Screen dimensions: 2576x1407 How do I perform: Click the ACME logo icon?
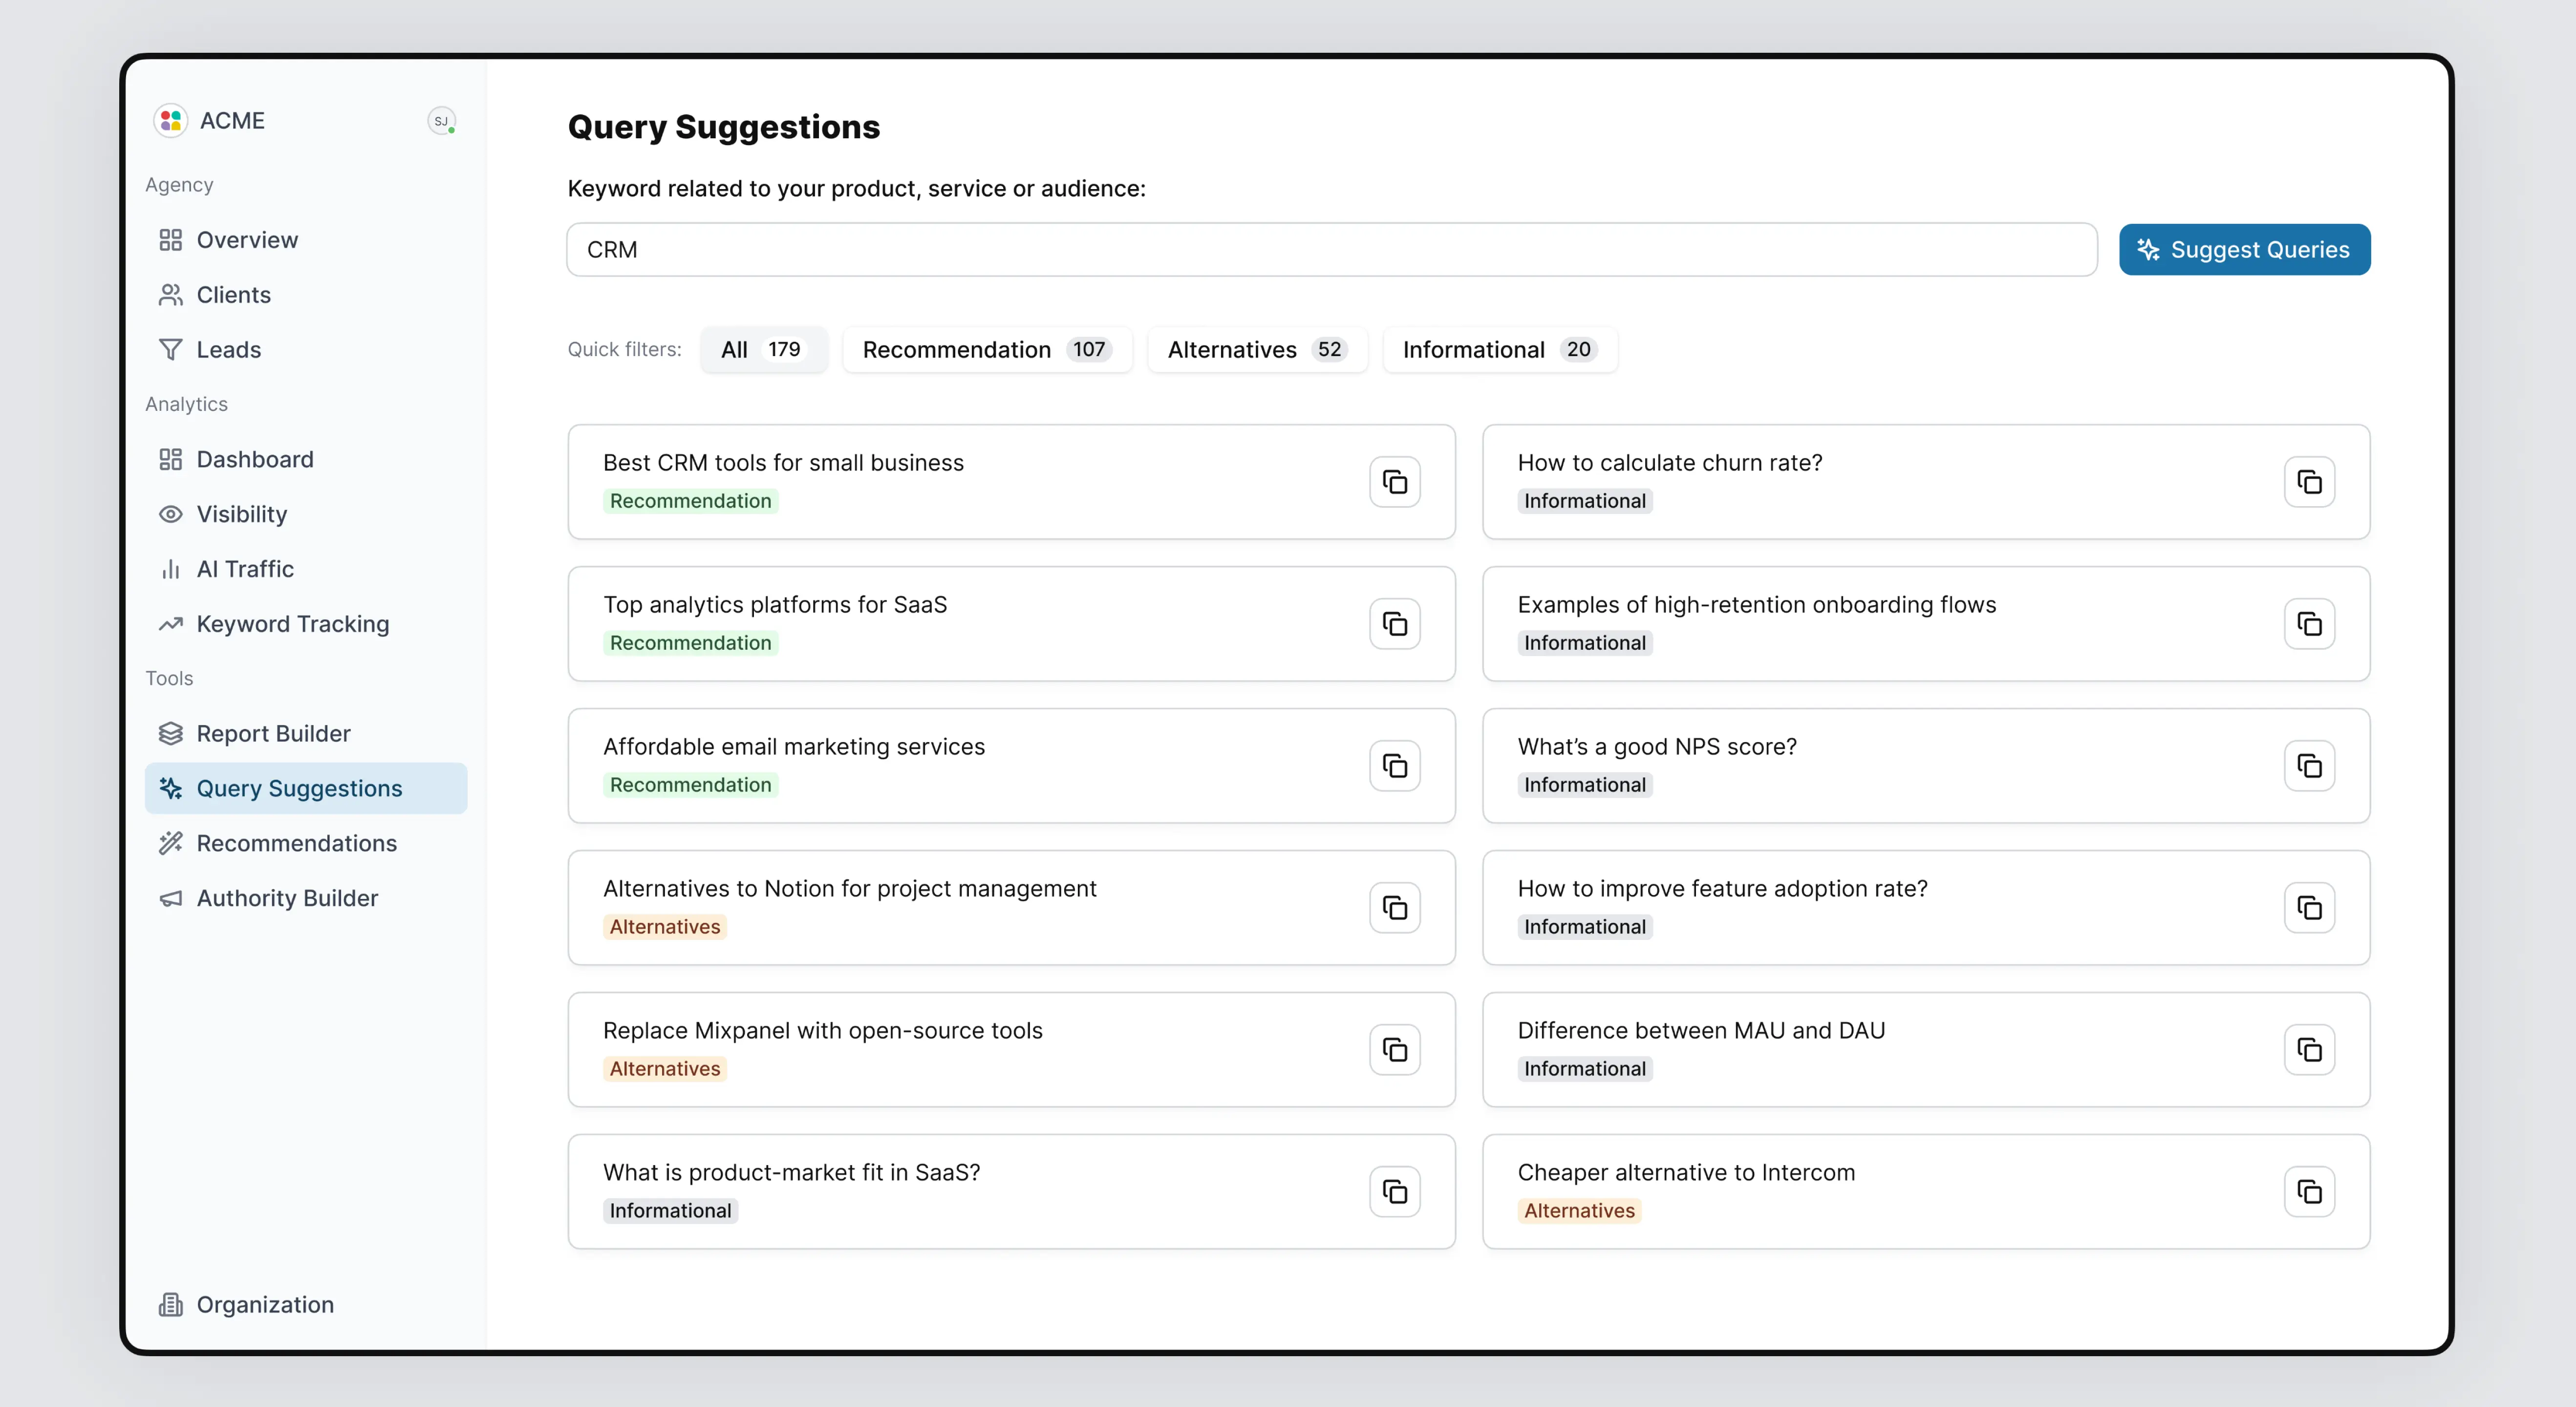click(171, 121)
